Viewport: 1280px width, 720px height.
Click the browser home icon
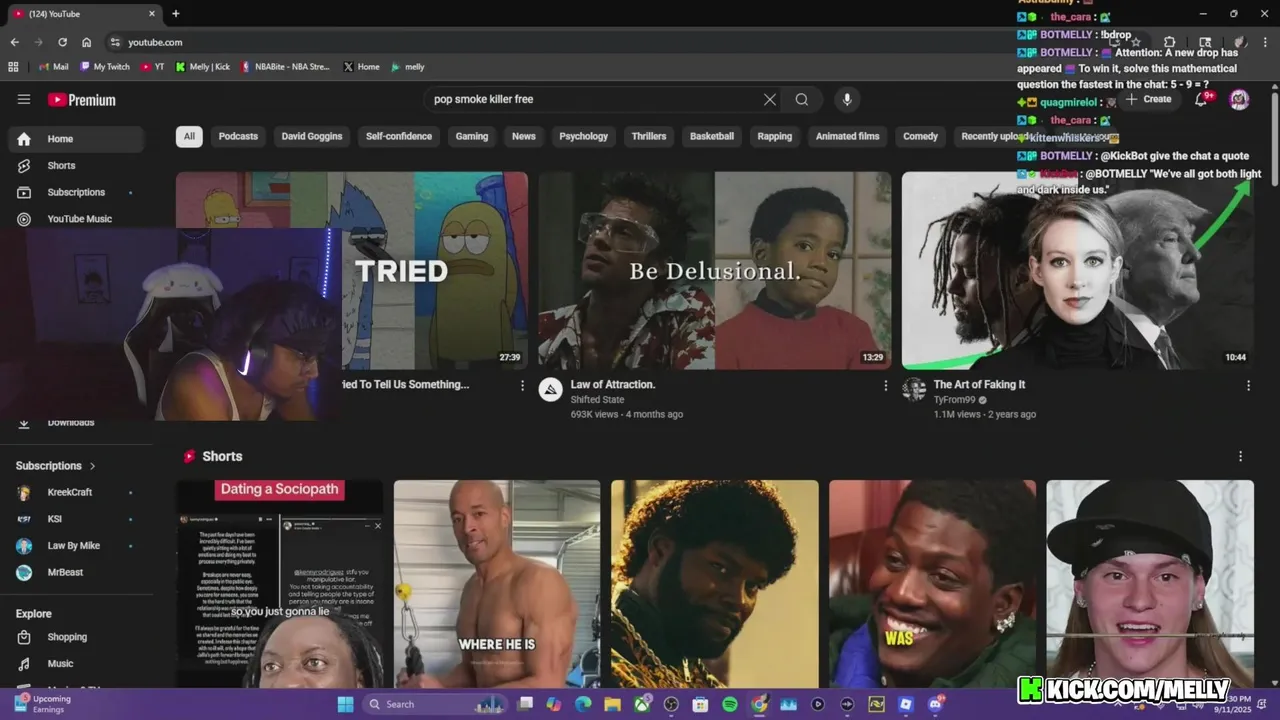(87, 42)
